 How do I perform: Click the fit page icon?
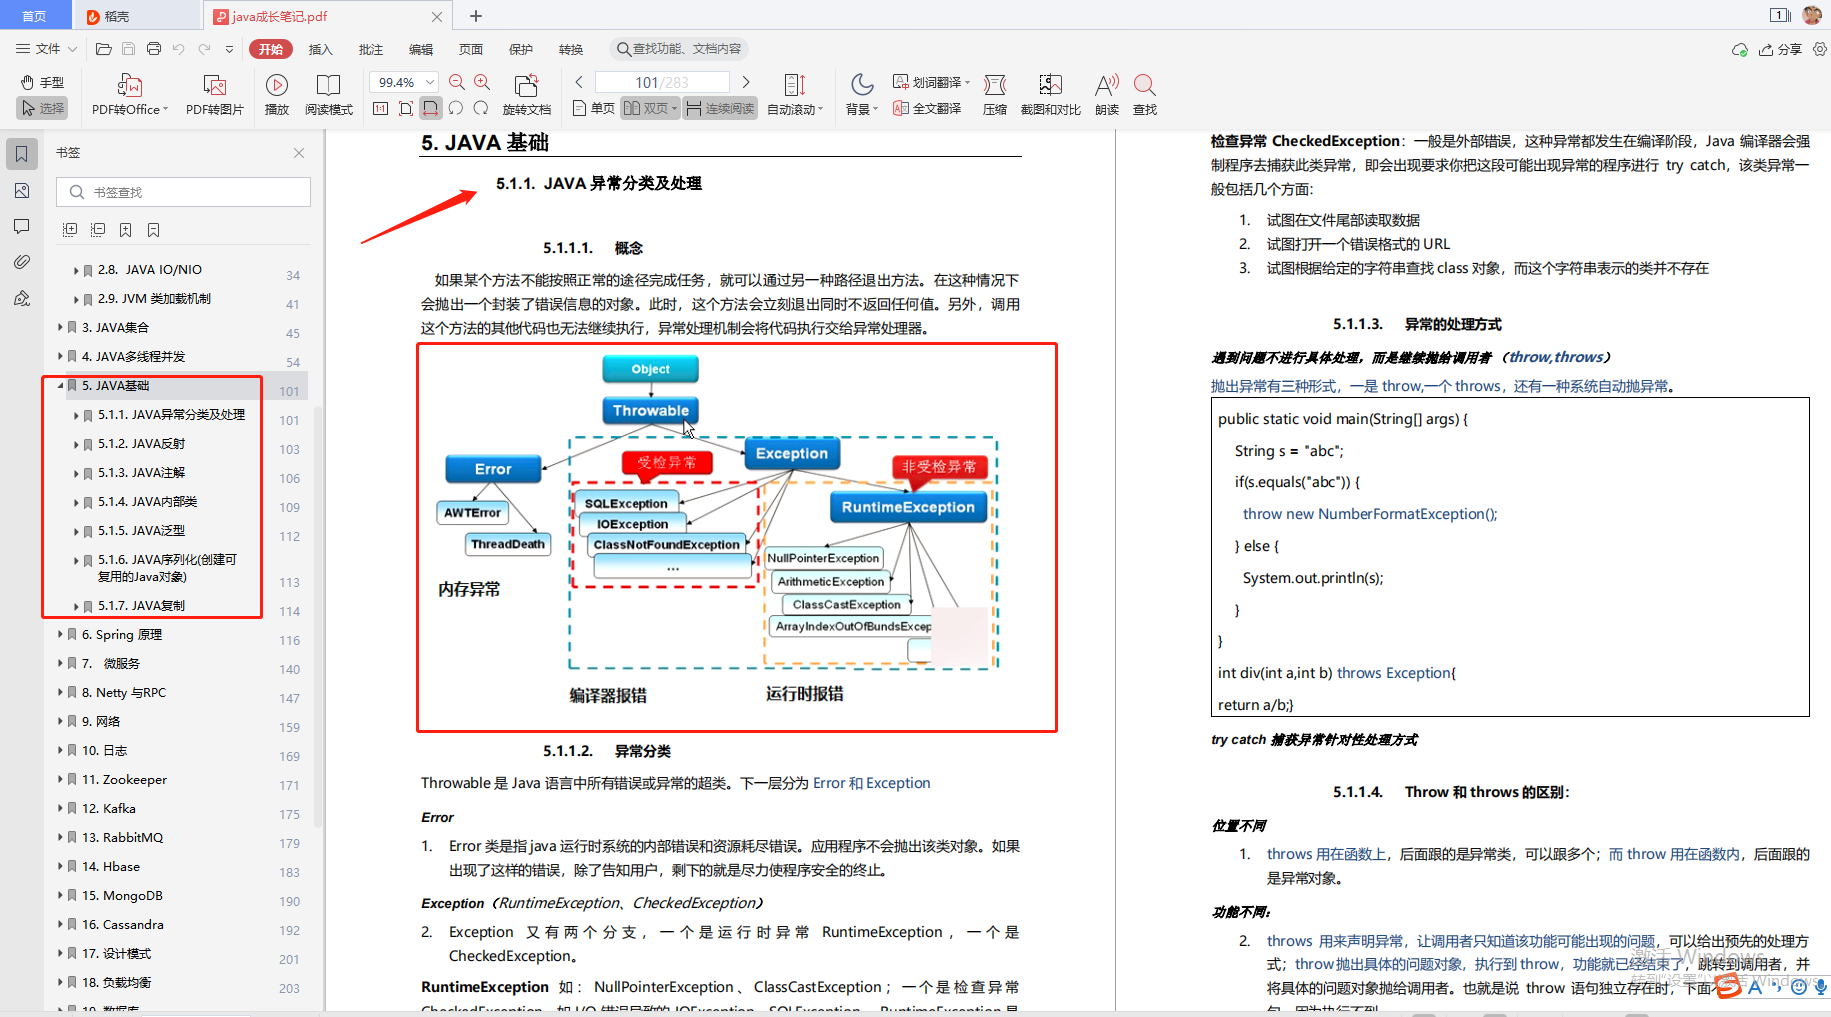[x=405, y=108]
